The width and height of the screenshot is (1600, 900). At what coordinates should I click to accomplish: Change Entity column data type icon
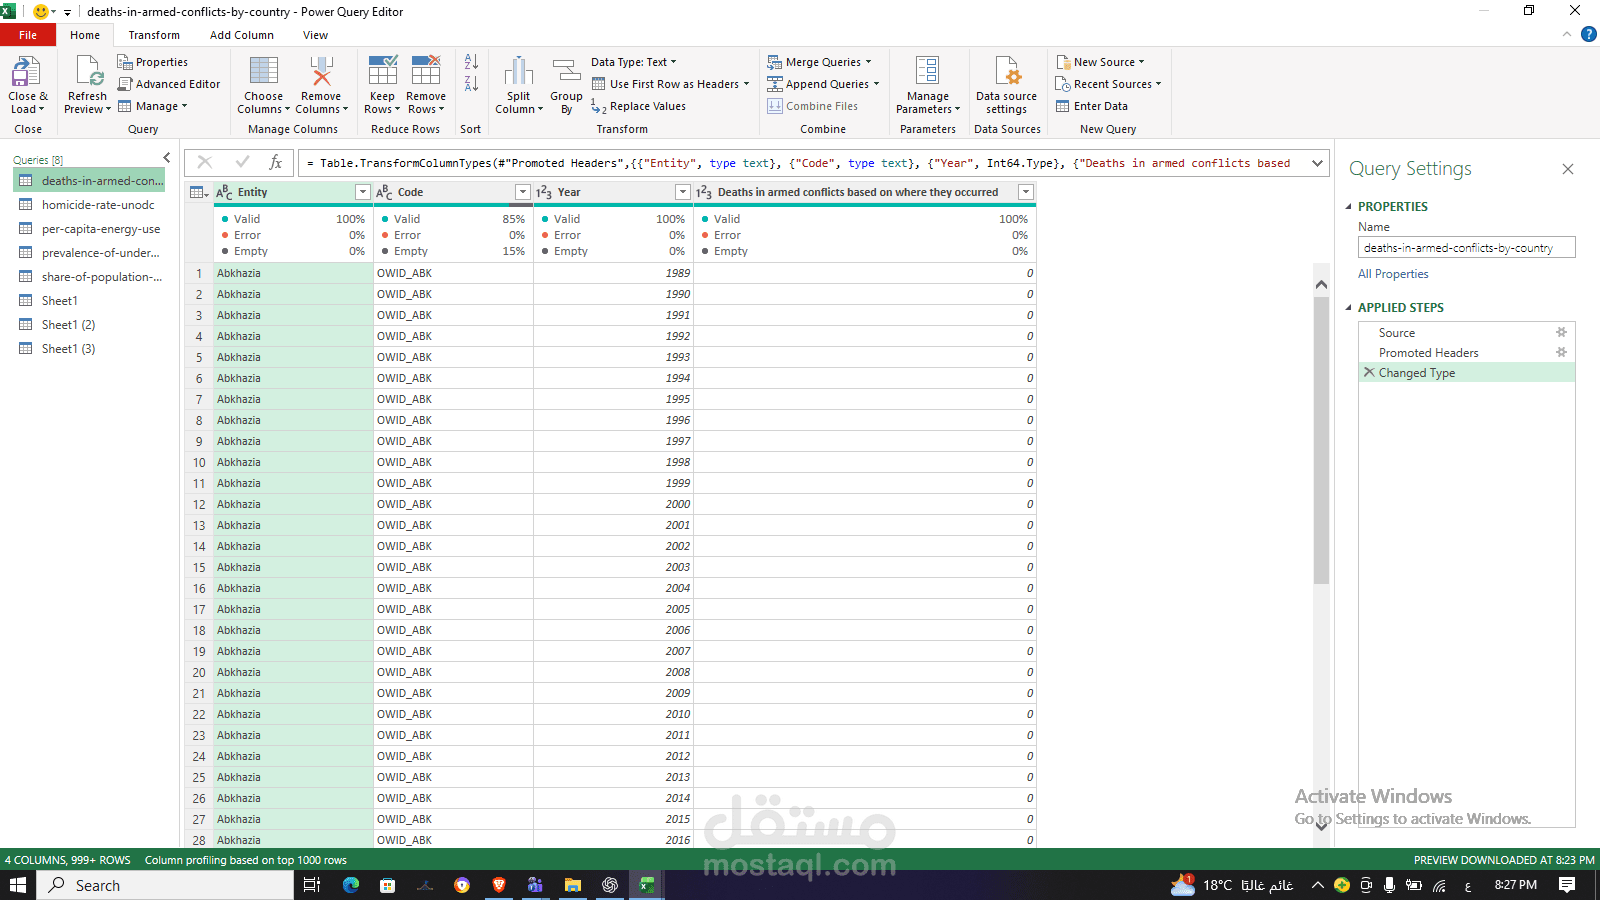[x=225, y=192]
